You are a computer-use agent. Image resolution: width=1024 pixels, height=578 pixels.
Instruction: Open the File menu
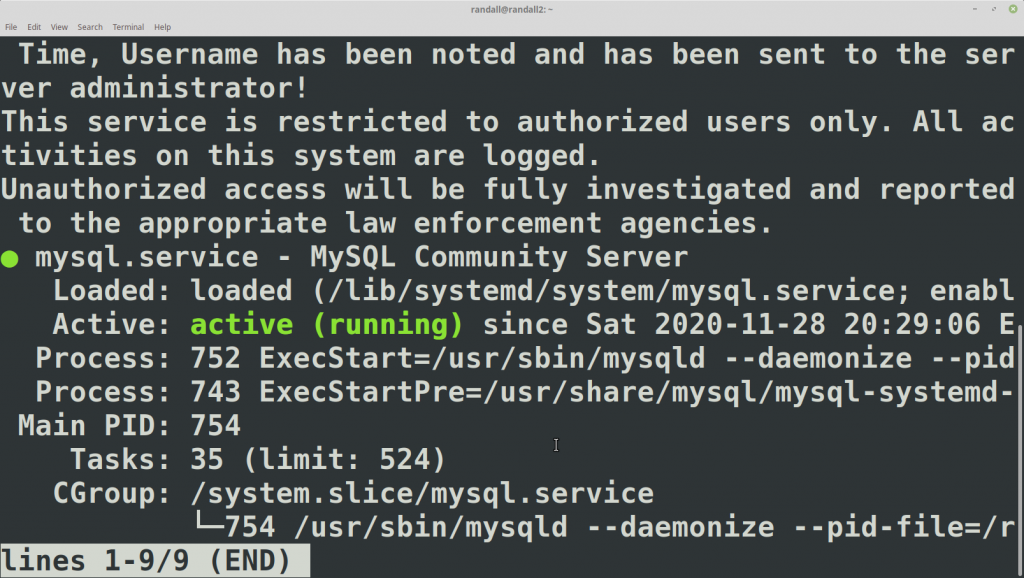coord(11,27)
